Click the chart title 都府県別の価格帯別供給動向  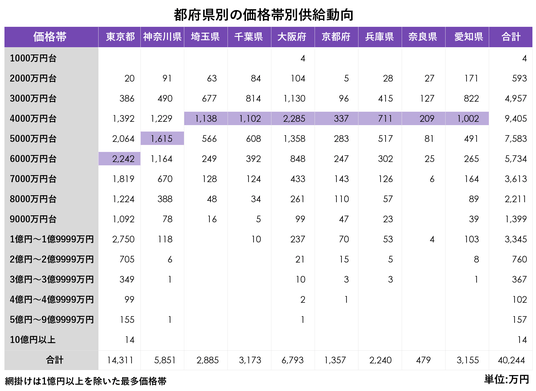[263, 15]
